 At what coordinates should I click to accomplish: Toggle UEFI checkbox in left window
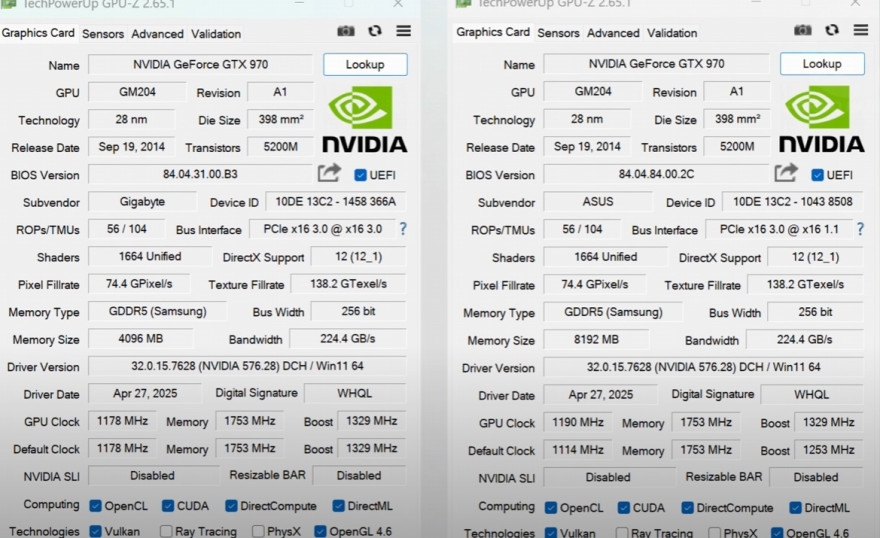point(360,175)
